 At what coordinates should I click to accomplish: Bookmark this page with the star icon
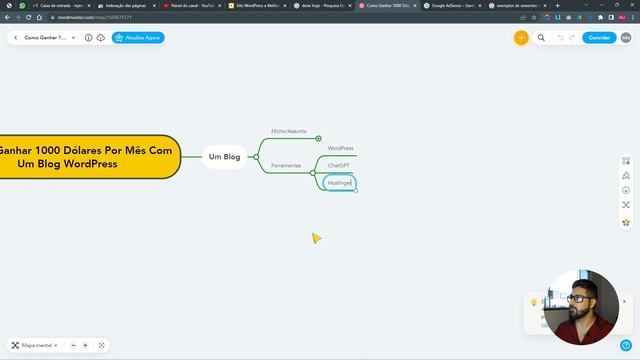[x=534, y=18]
